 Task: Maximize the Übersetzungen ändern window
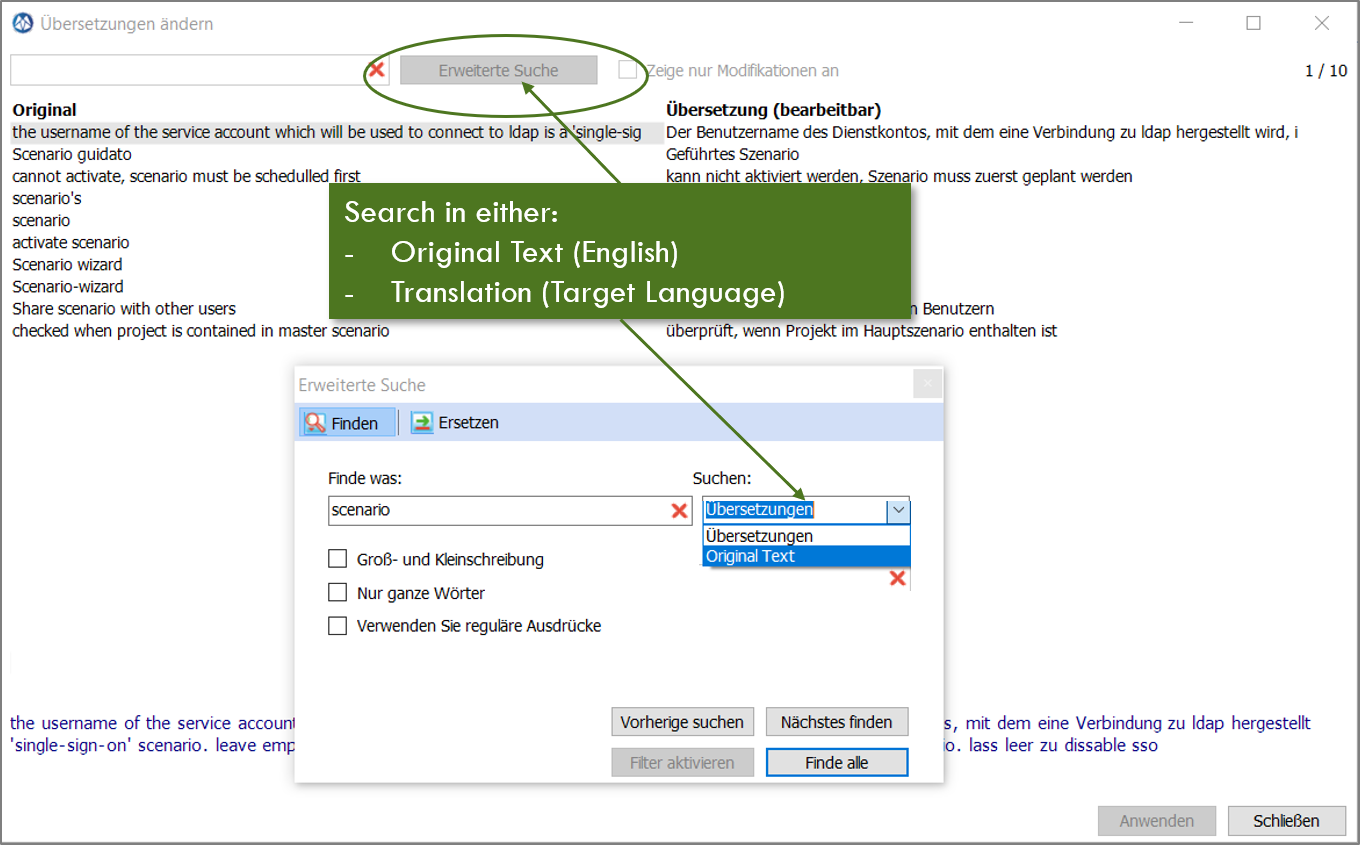[1253, 23]
